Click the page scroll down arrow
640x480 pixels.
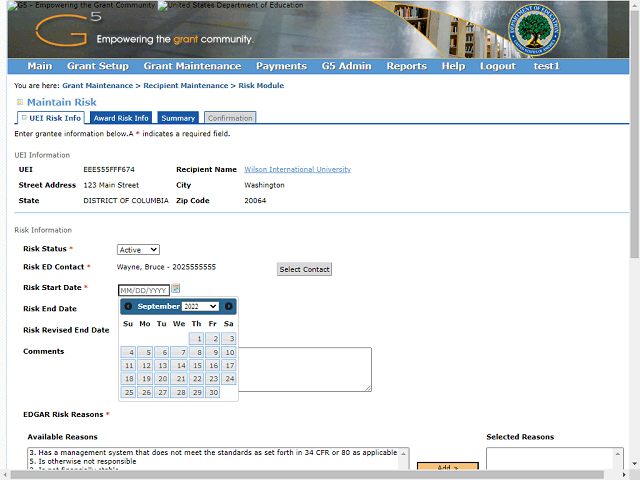[634, 464]
